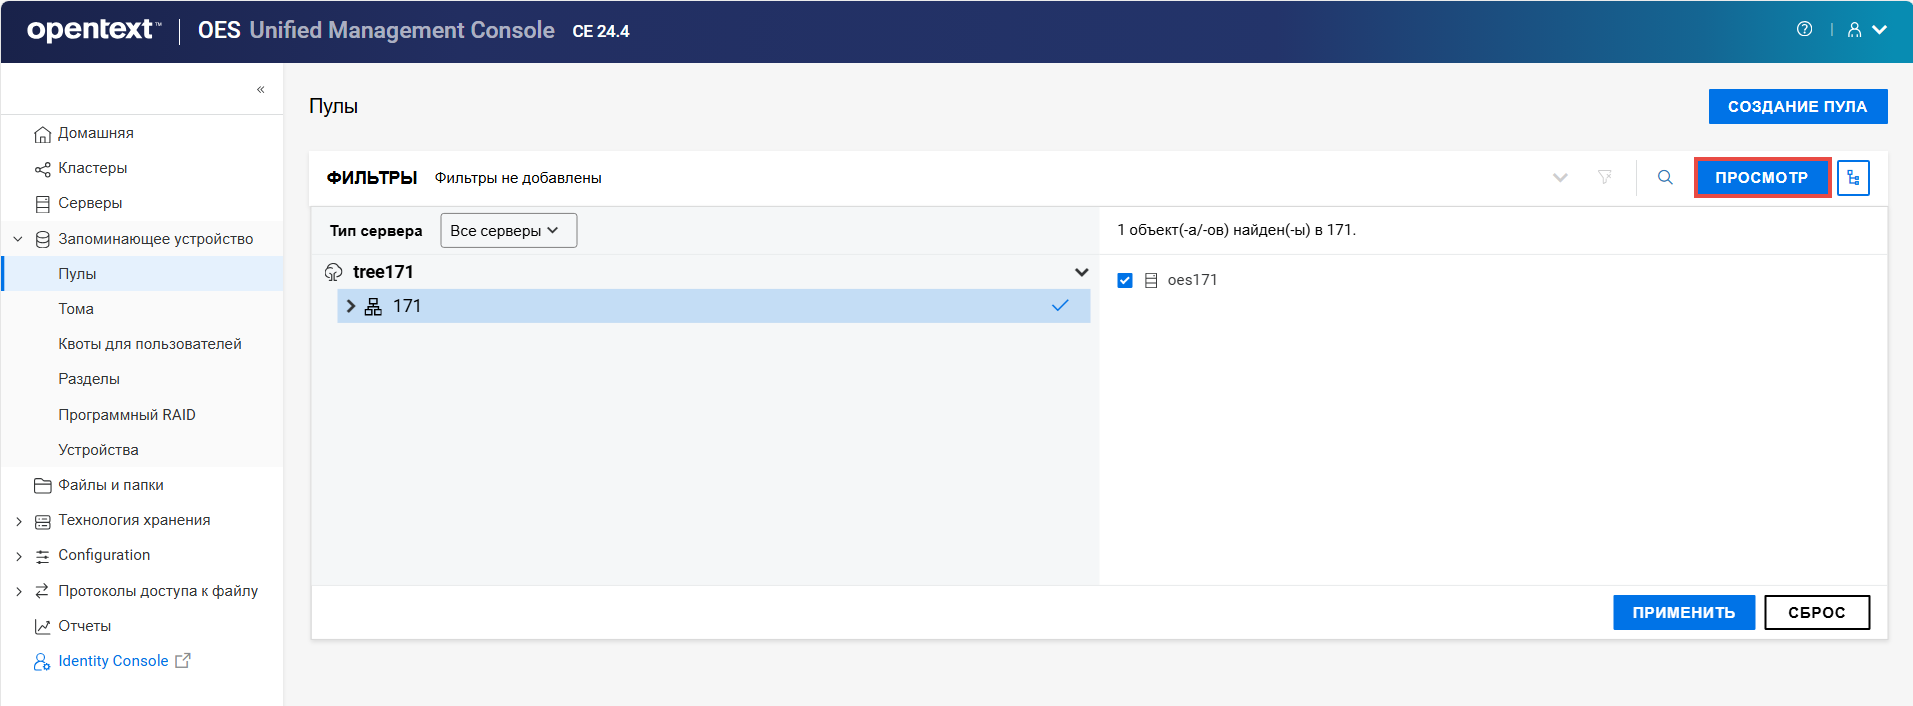Collapse the sidebar with double-chevron icon
This screenshot has height=706, width=1913.
[260, 89]
